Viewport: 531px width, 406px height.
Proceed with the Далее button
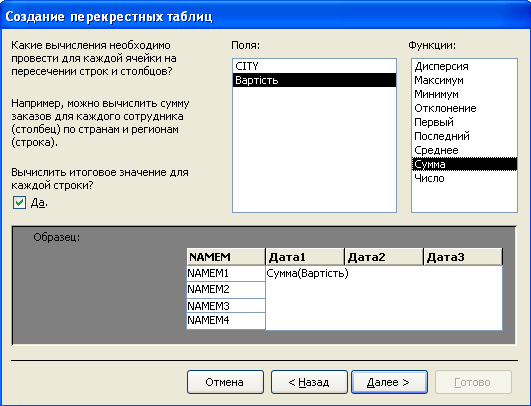coord(389,382)
